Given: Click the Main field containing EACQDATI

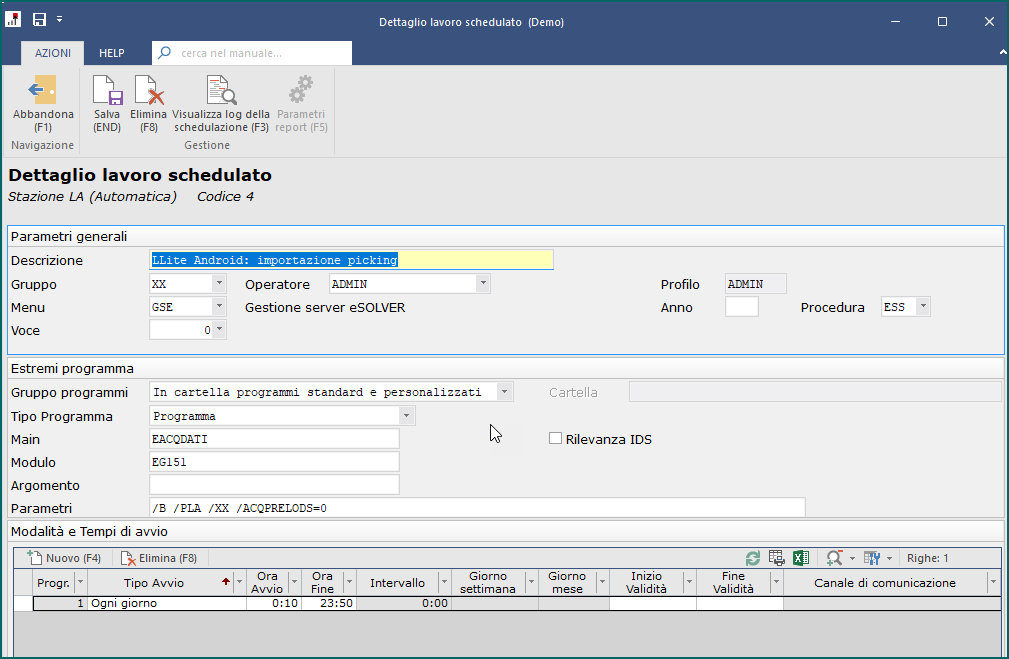Looking at the screenshot, I should point(274,439).
